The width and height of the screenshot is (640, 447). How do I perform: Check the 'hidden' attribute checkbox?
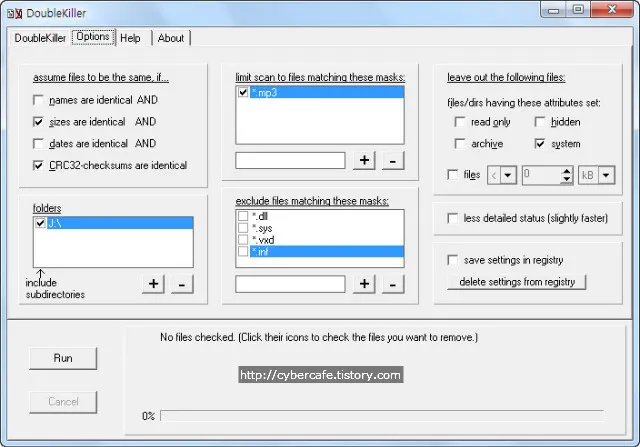(x=540, y=122)
